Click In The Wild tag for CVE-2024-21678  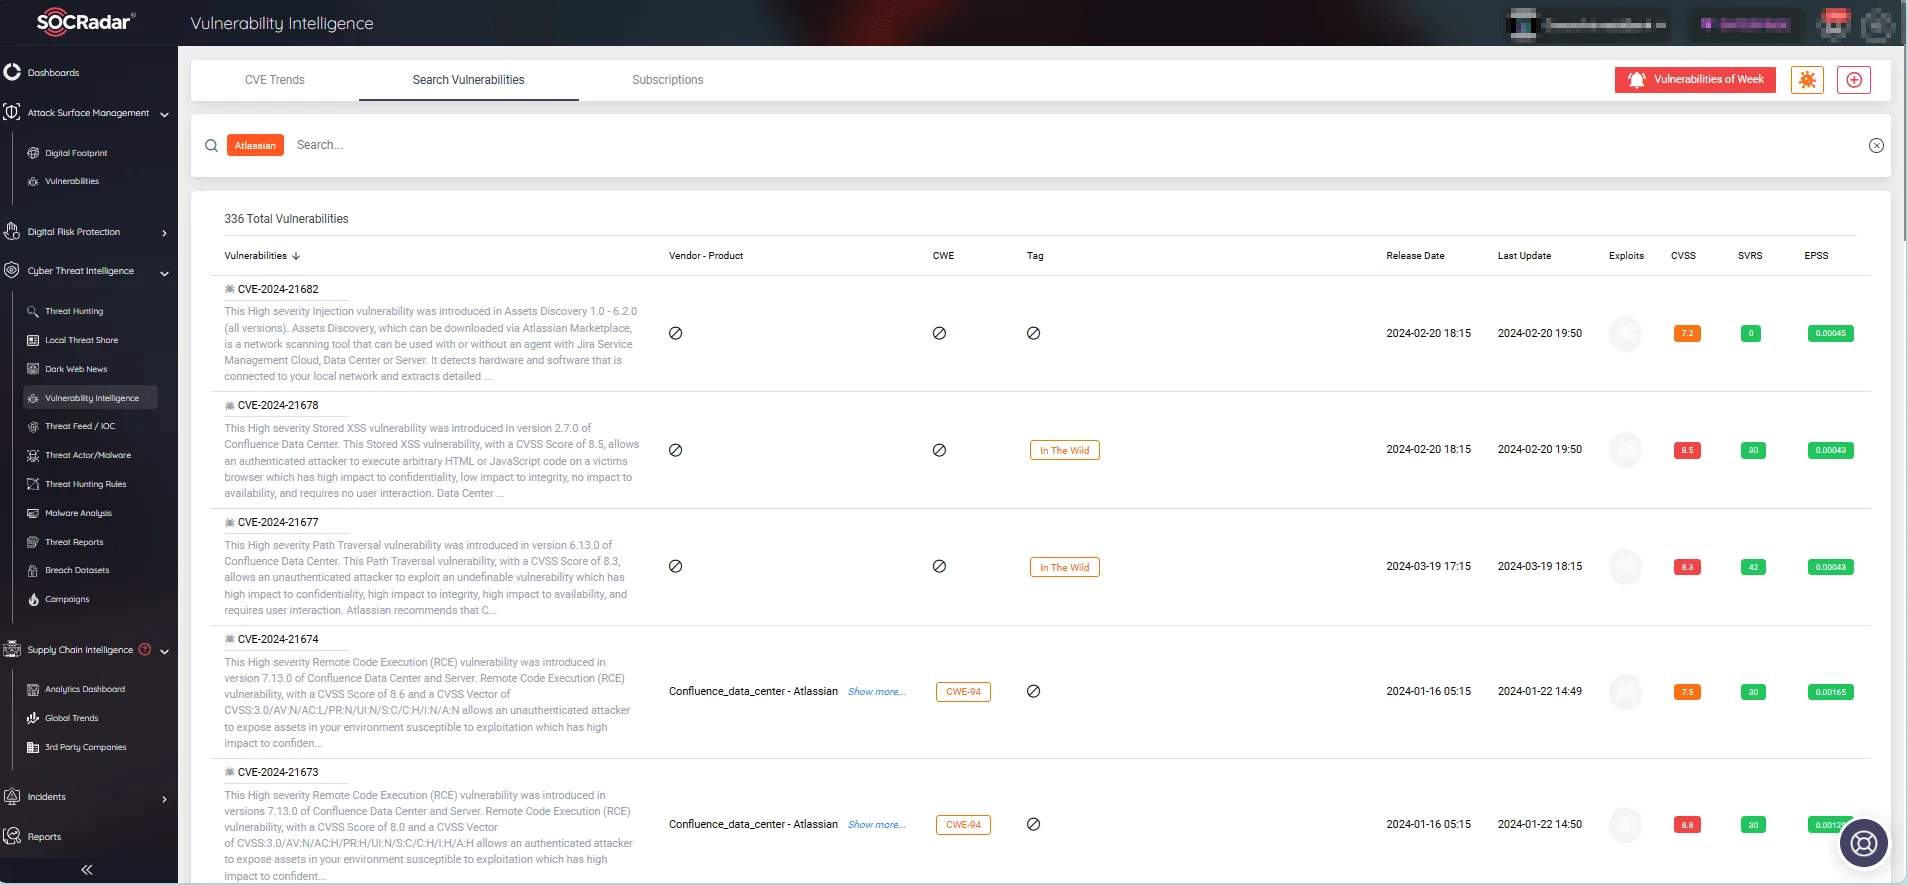tap(1065, 450)
